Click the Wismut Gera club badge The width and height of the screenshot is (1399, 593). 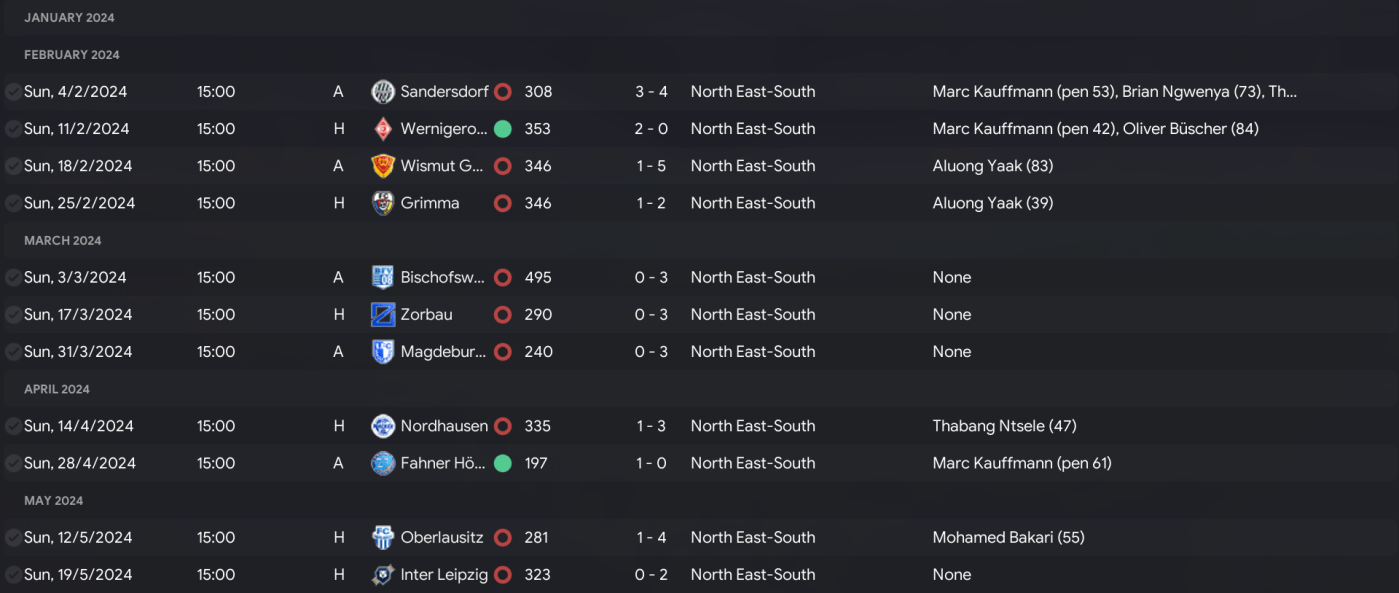pos(382,166)
